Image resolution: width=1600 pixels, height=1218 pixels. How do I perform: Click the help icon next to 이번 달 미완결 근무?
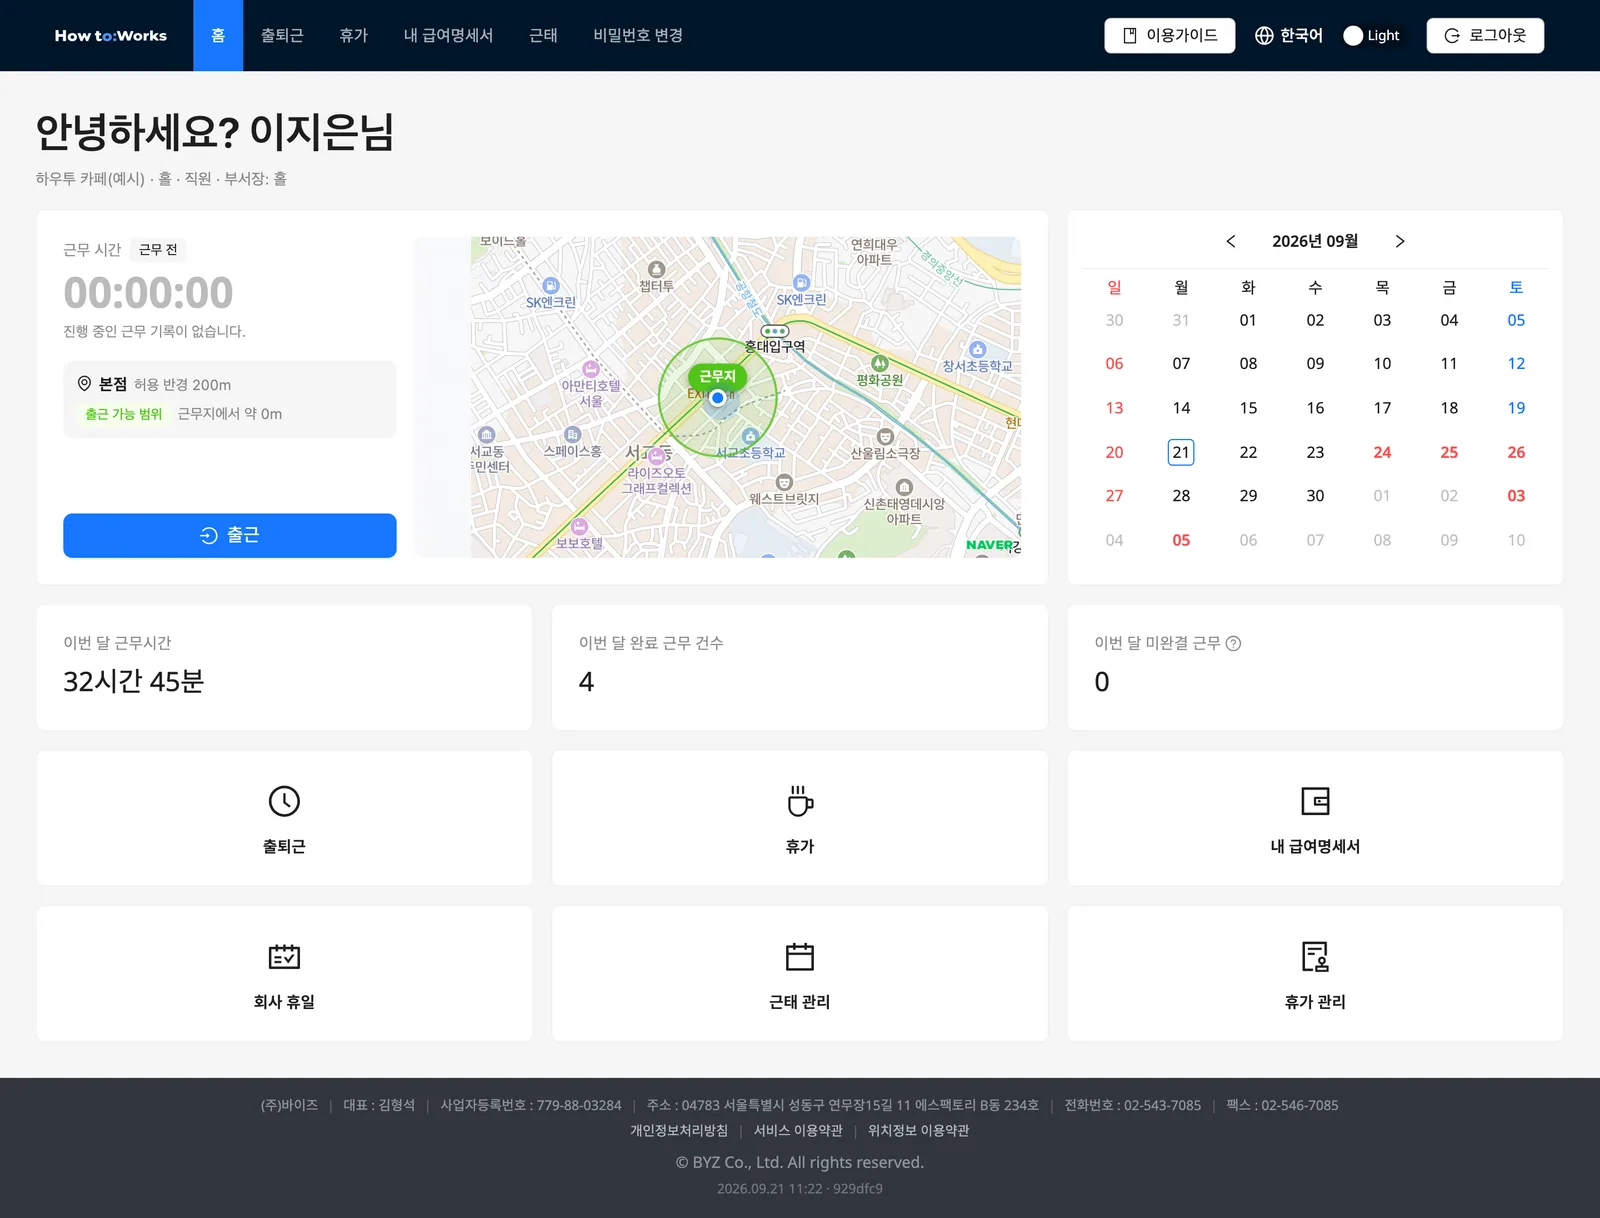coord(1233,643)
